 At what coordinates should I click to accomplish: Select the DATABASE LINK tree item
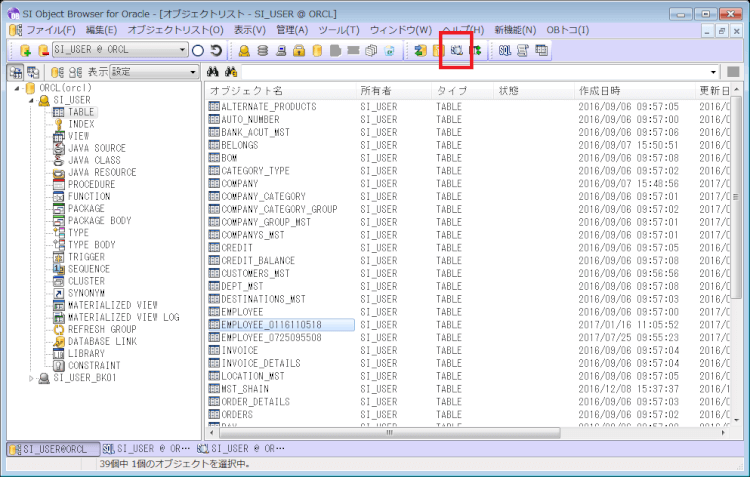coord(100,341)
